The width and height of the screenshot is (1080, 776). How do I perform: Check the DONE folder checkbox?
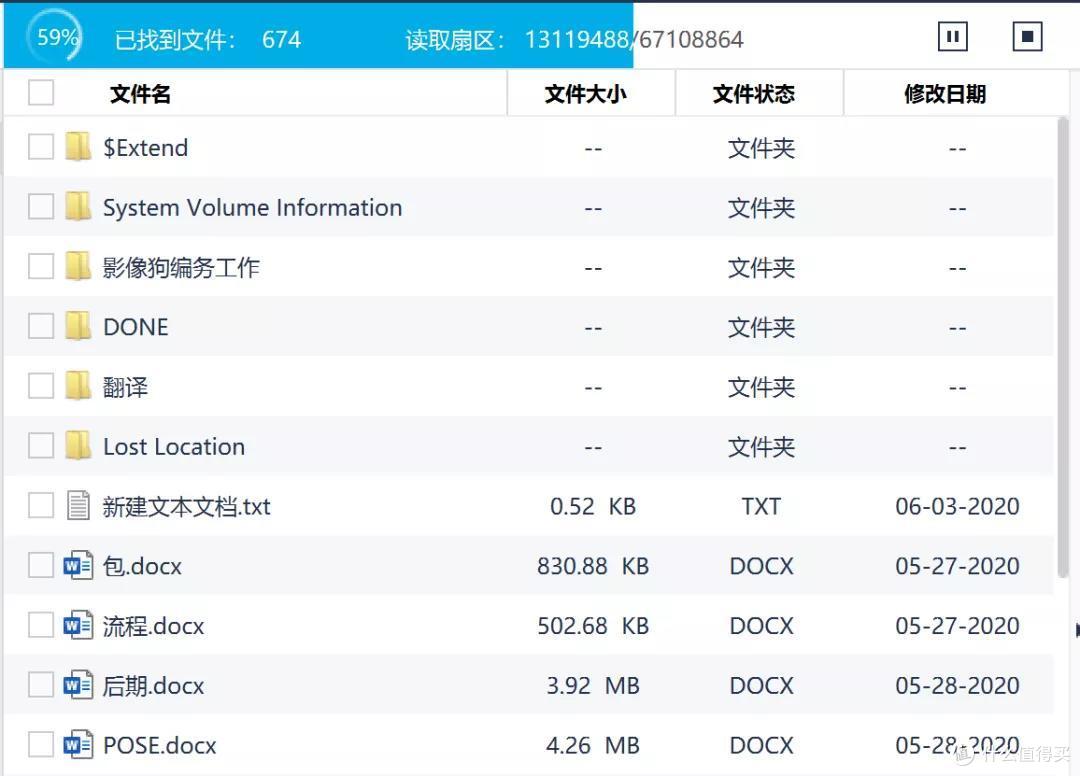click(x=41, y=326)
